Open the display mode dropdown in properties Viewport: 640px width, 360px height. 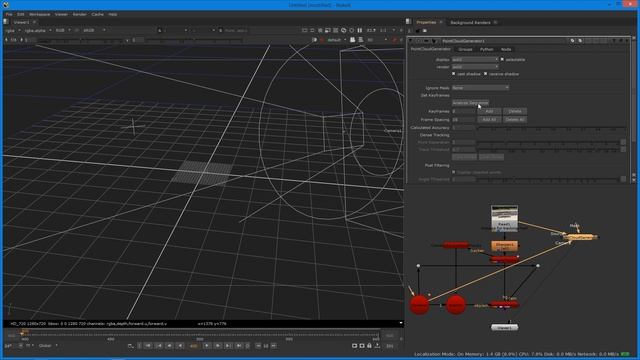[475, 60]
